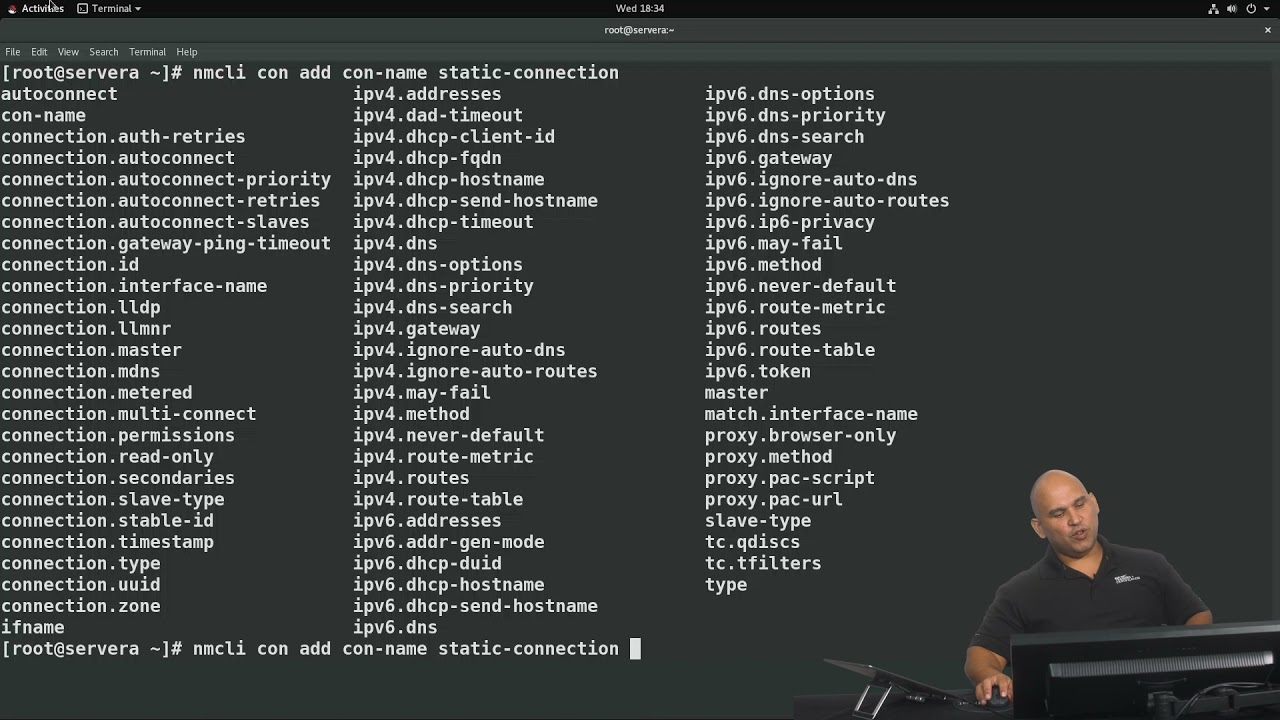Click 'ipv4.never-default' entry
Screen dimensions: 1280x720
click(x=448, y=435)
